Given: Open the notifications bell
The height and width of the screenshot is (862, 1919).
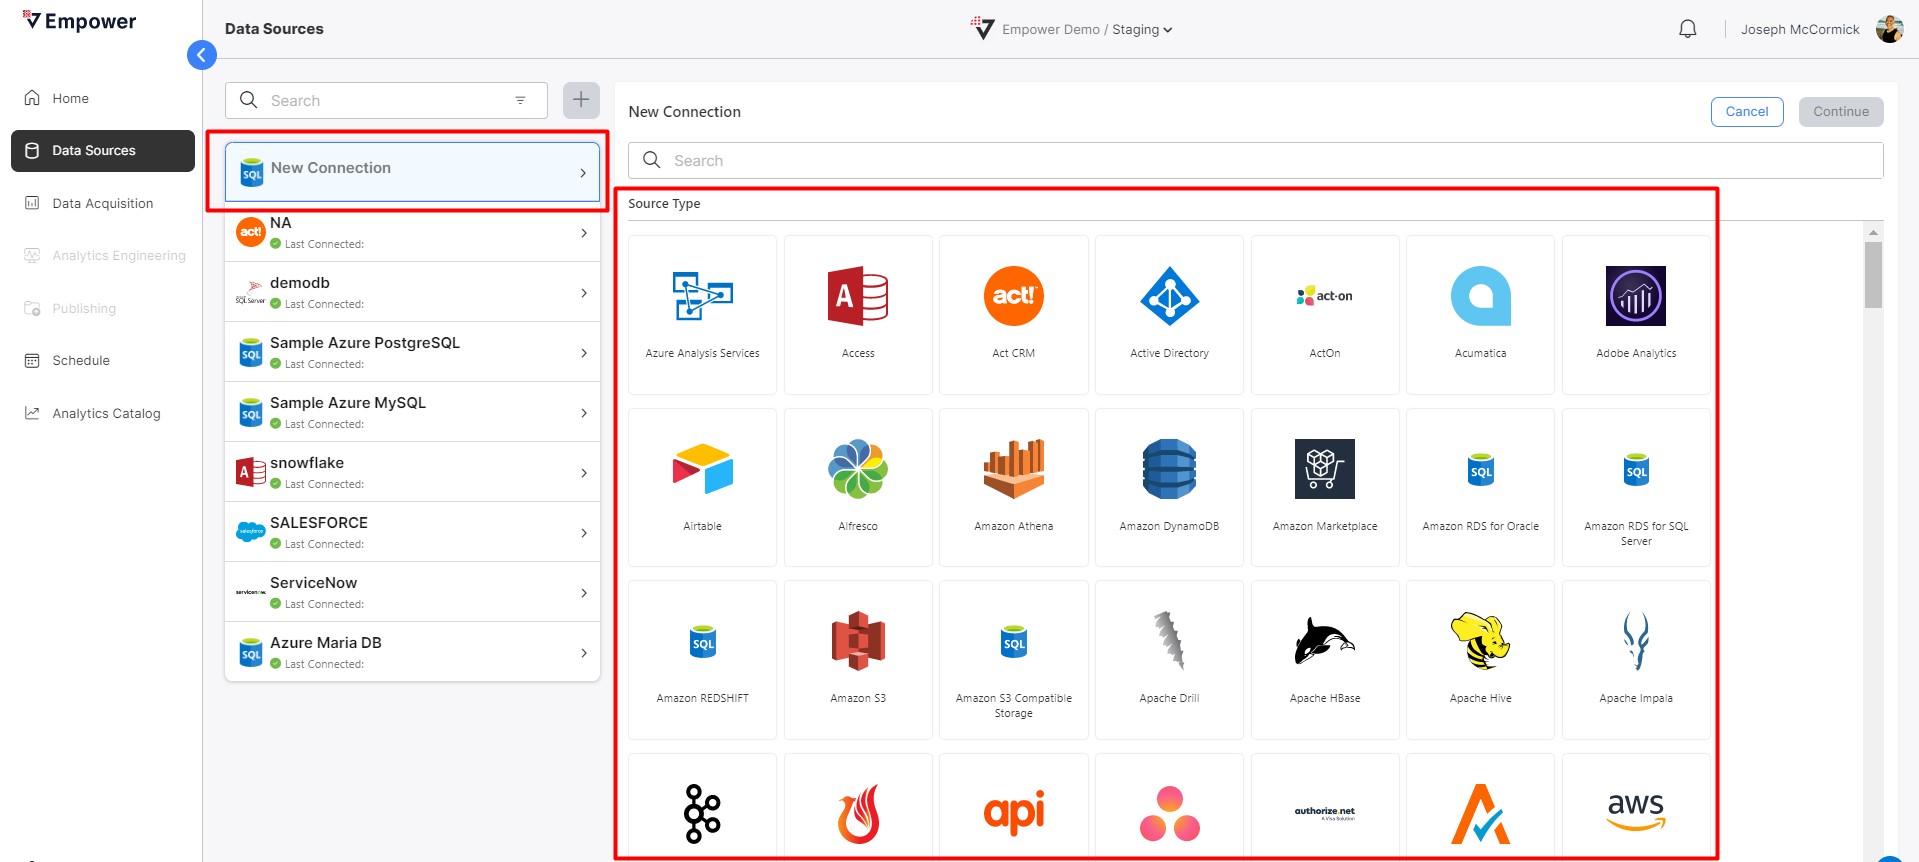Looking at the screenshot, I should click(x=1688, y=29).
